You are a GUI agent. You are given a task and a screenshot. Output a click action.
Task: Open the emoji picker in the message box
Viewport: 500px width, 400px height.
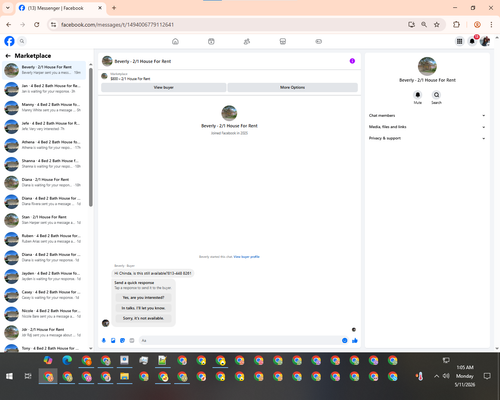point(345,340)
